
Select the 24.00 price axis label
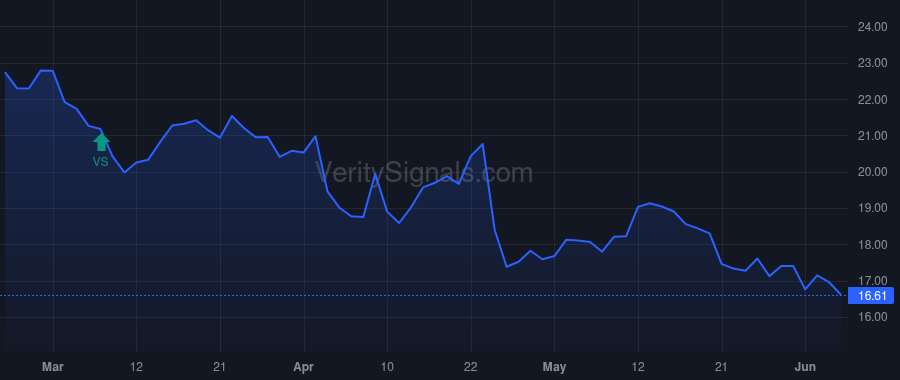[x=872, y=27]
